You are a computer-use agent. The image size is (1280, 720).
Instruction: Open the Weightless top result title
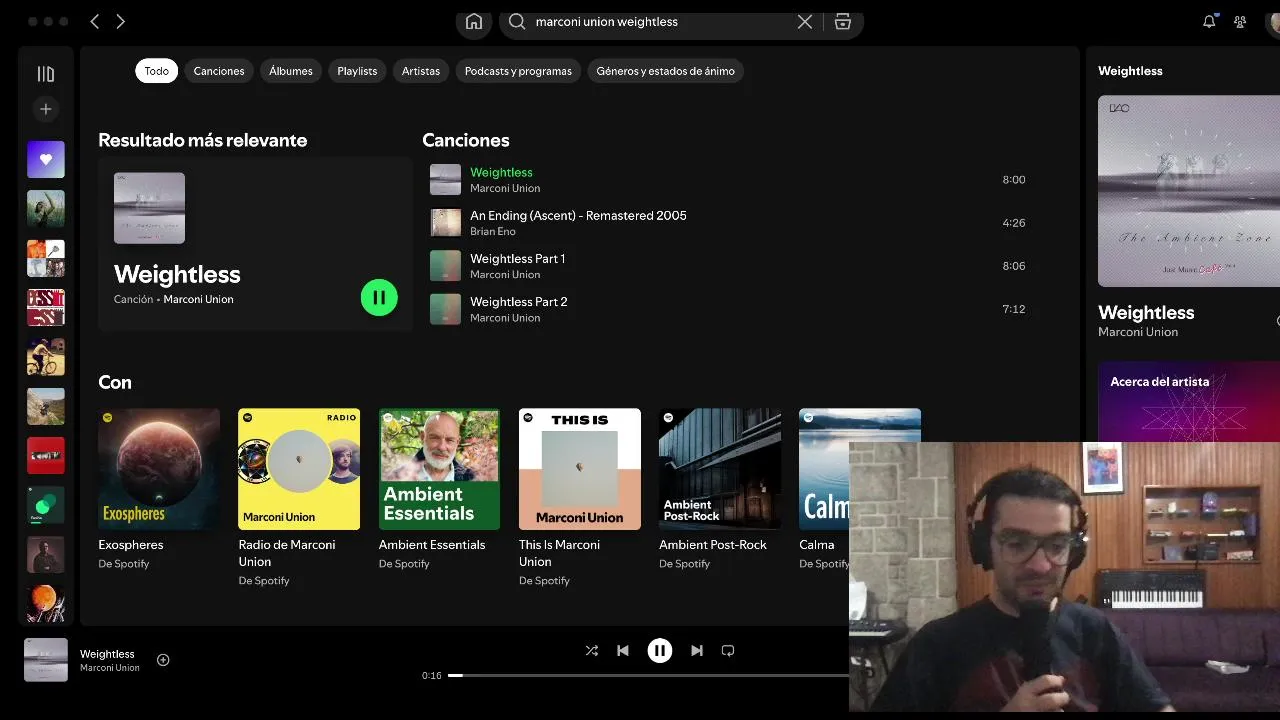point(177,274)
